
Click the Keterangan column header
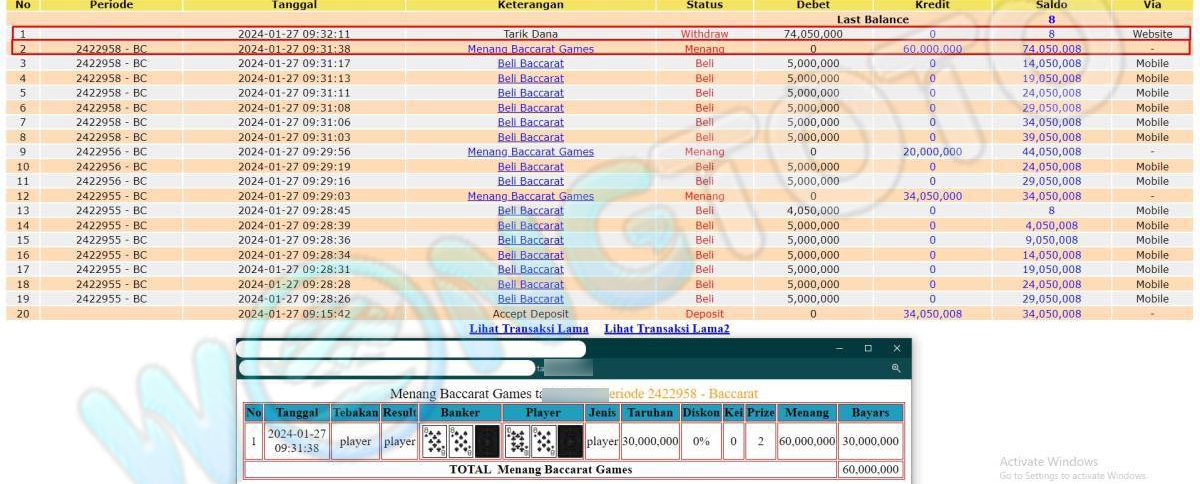530,5
